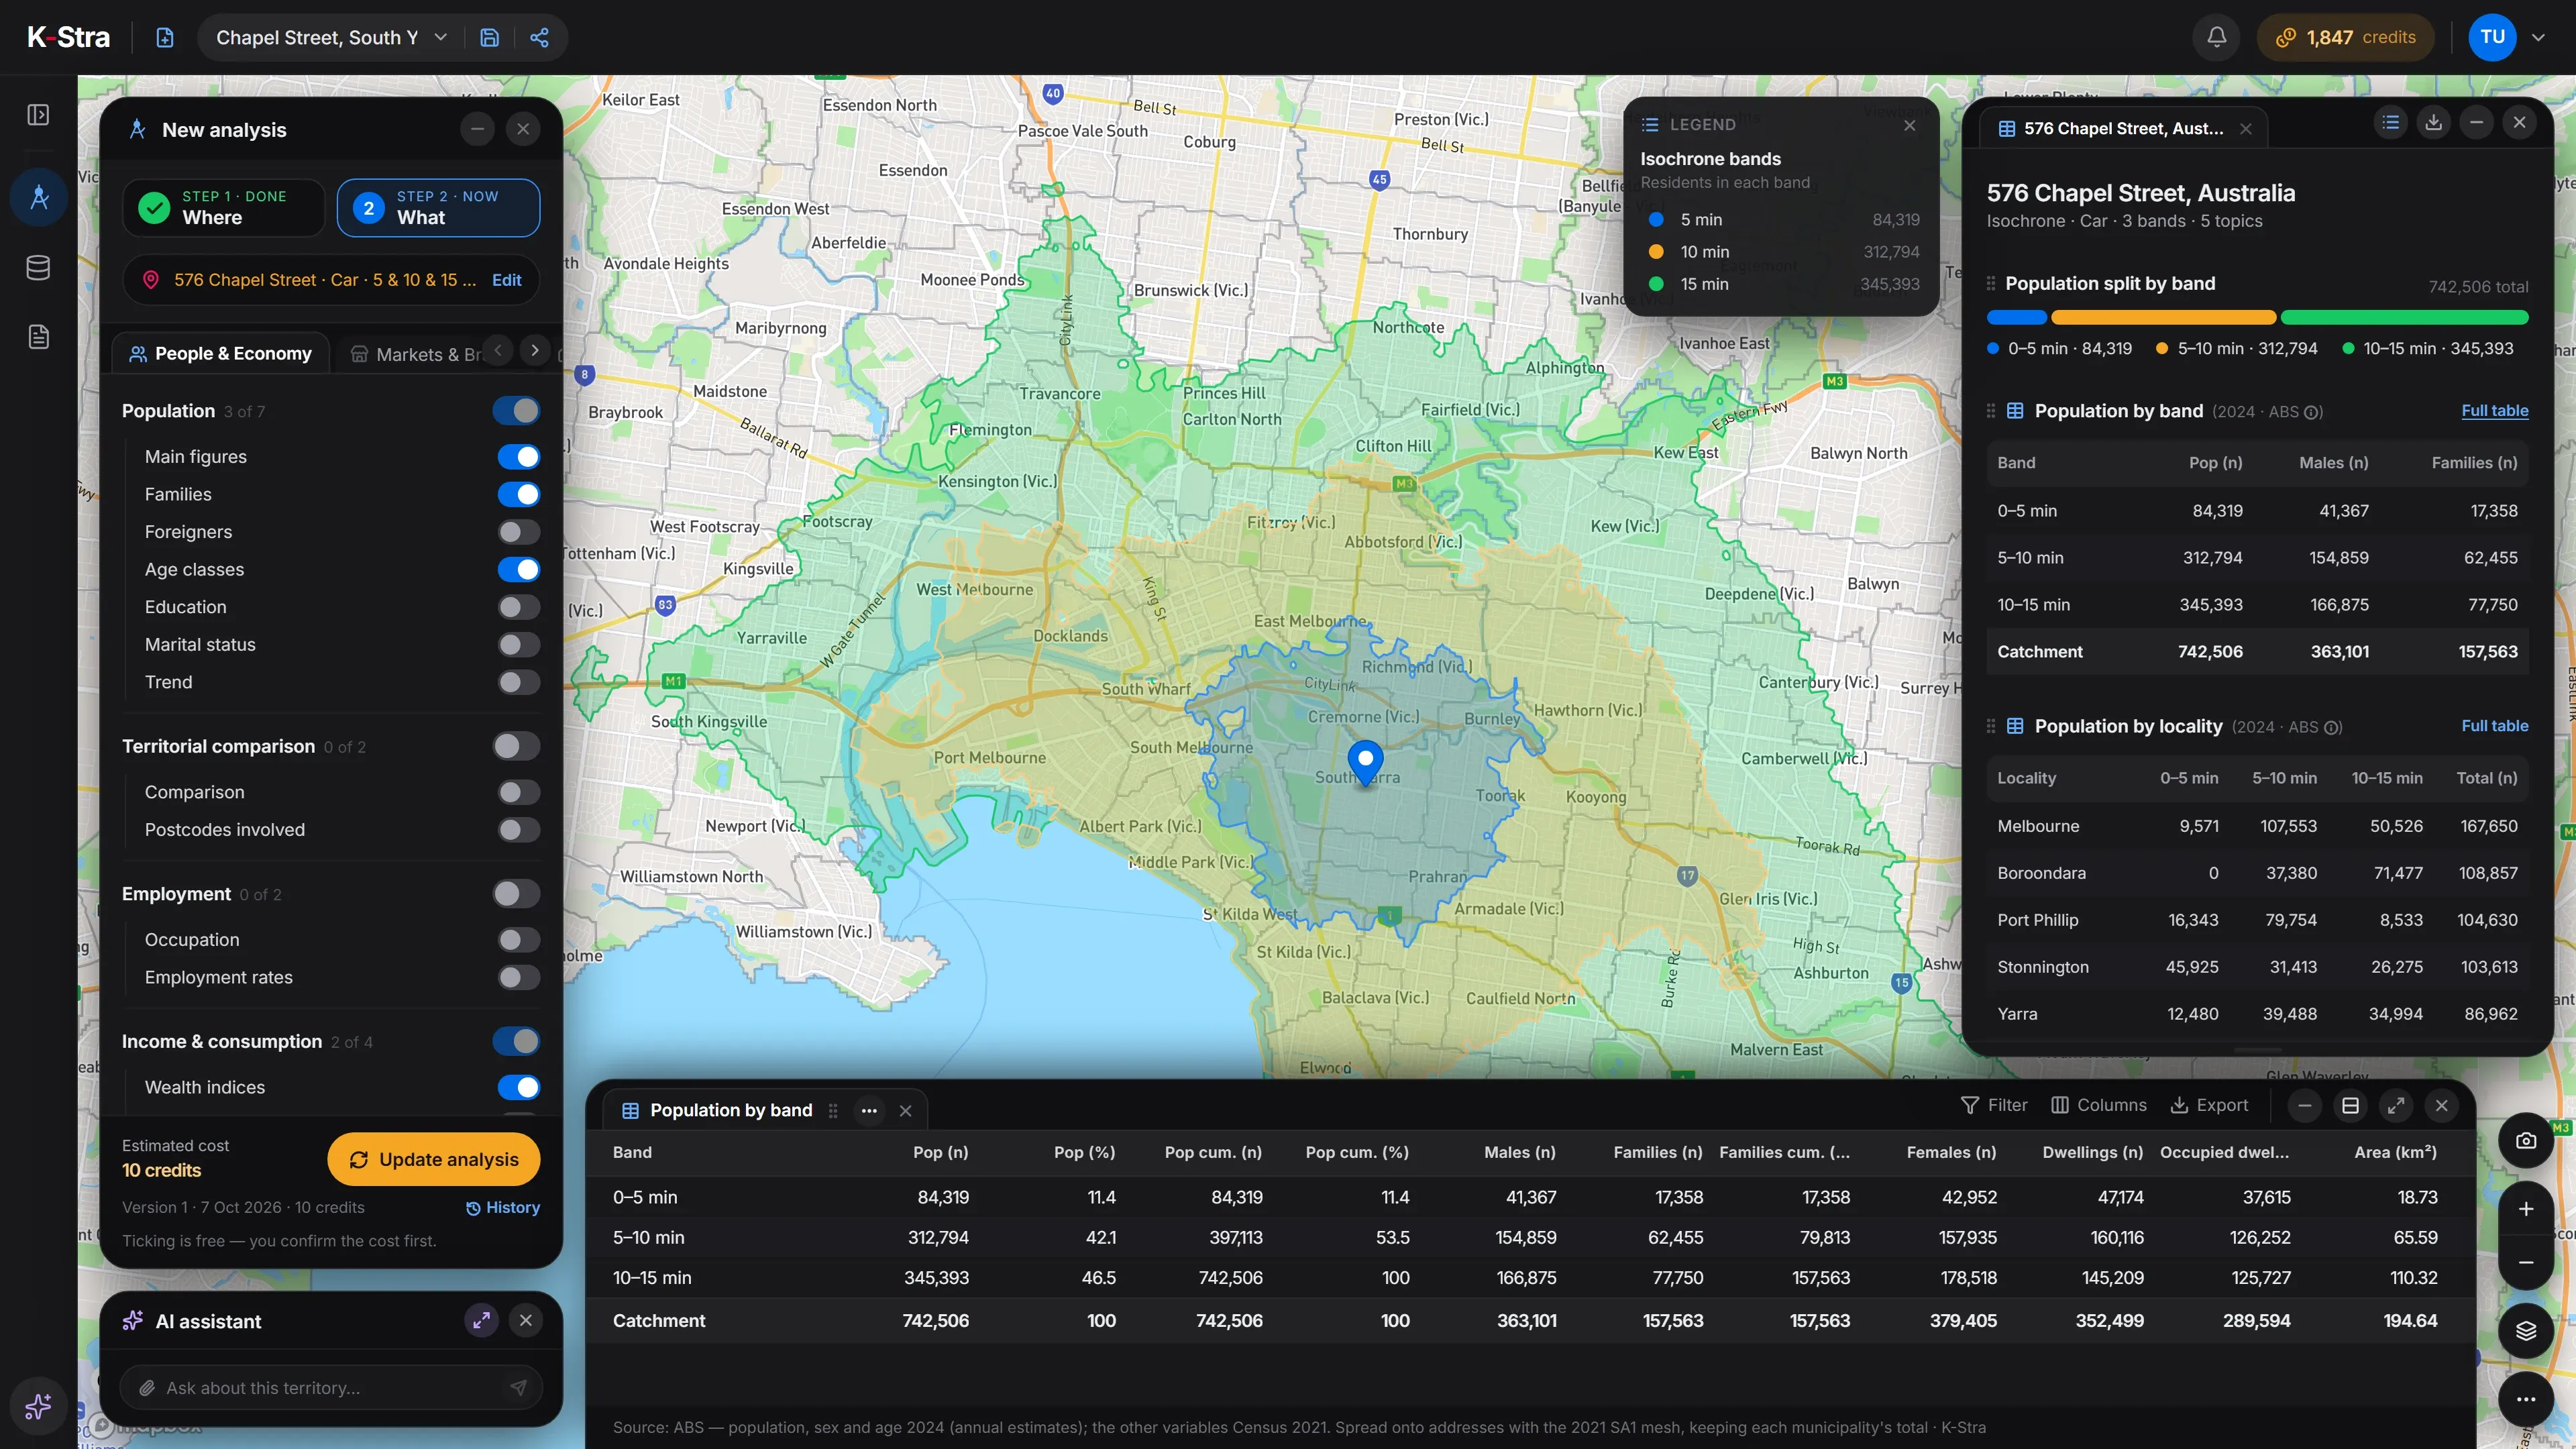Open the user account chevron menu
Image resolution: width=2576 pixels, height=1449 pixels.
(x=2538, y=37)
